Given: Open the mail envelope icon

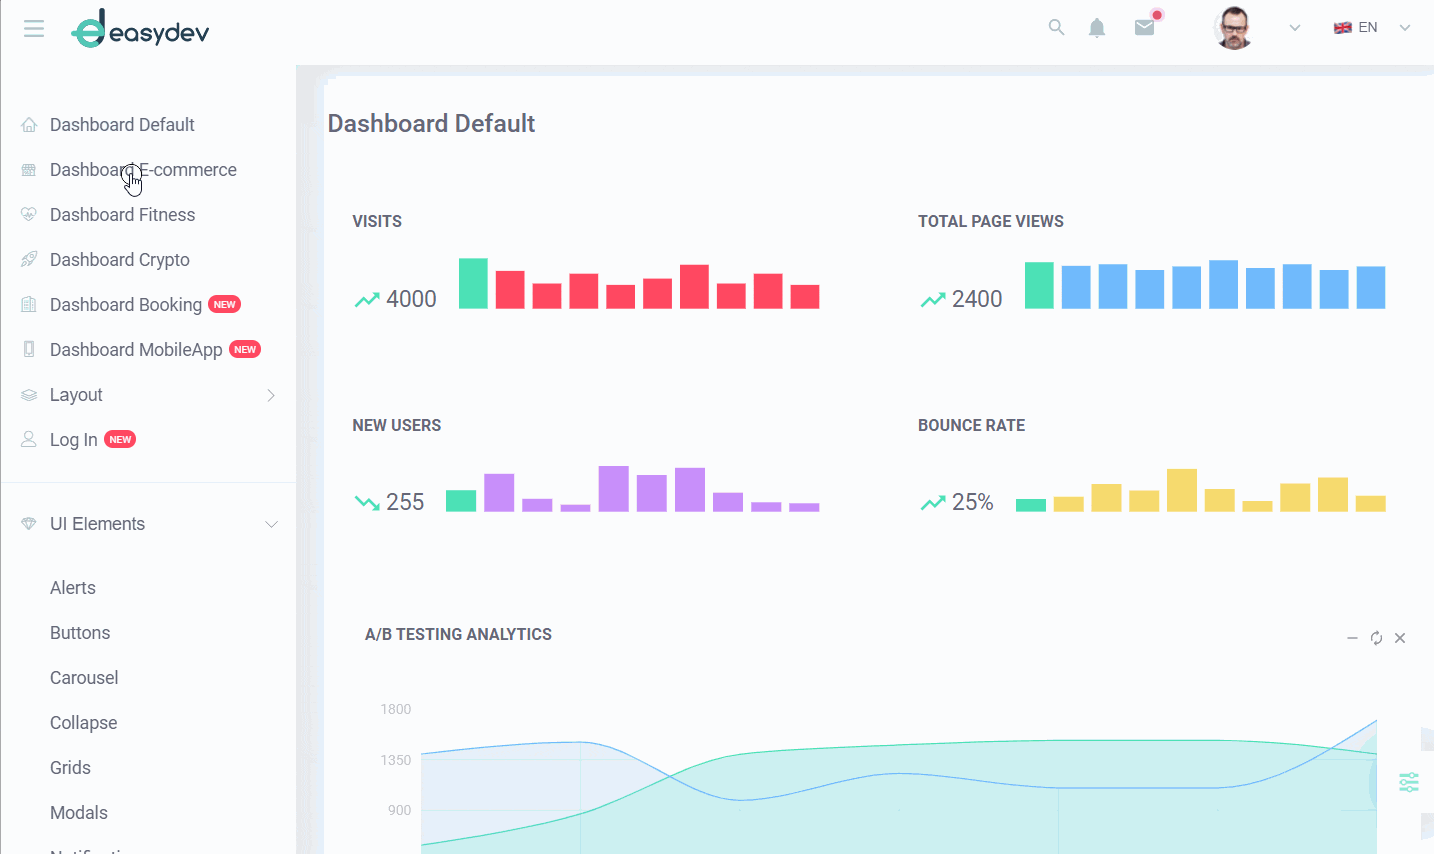Looking at the screenshot, I should pos(1145,28).
